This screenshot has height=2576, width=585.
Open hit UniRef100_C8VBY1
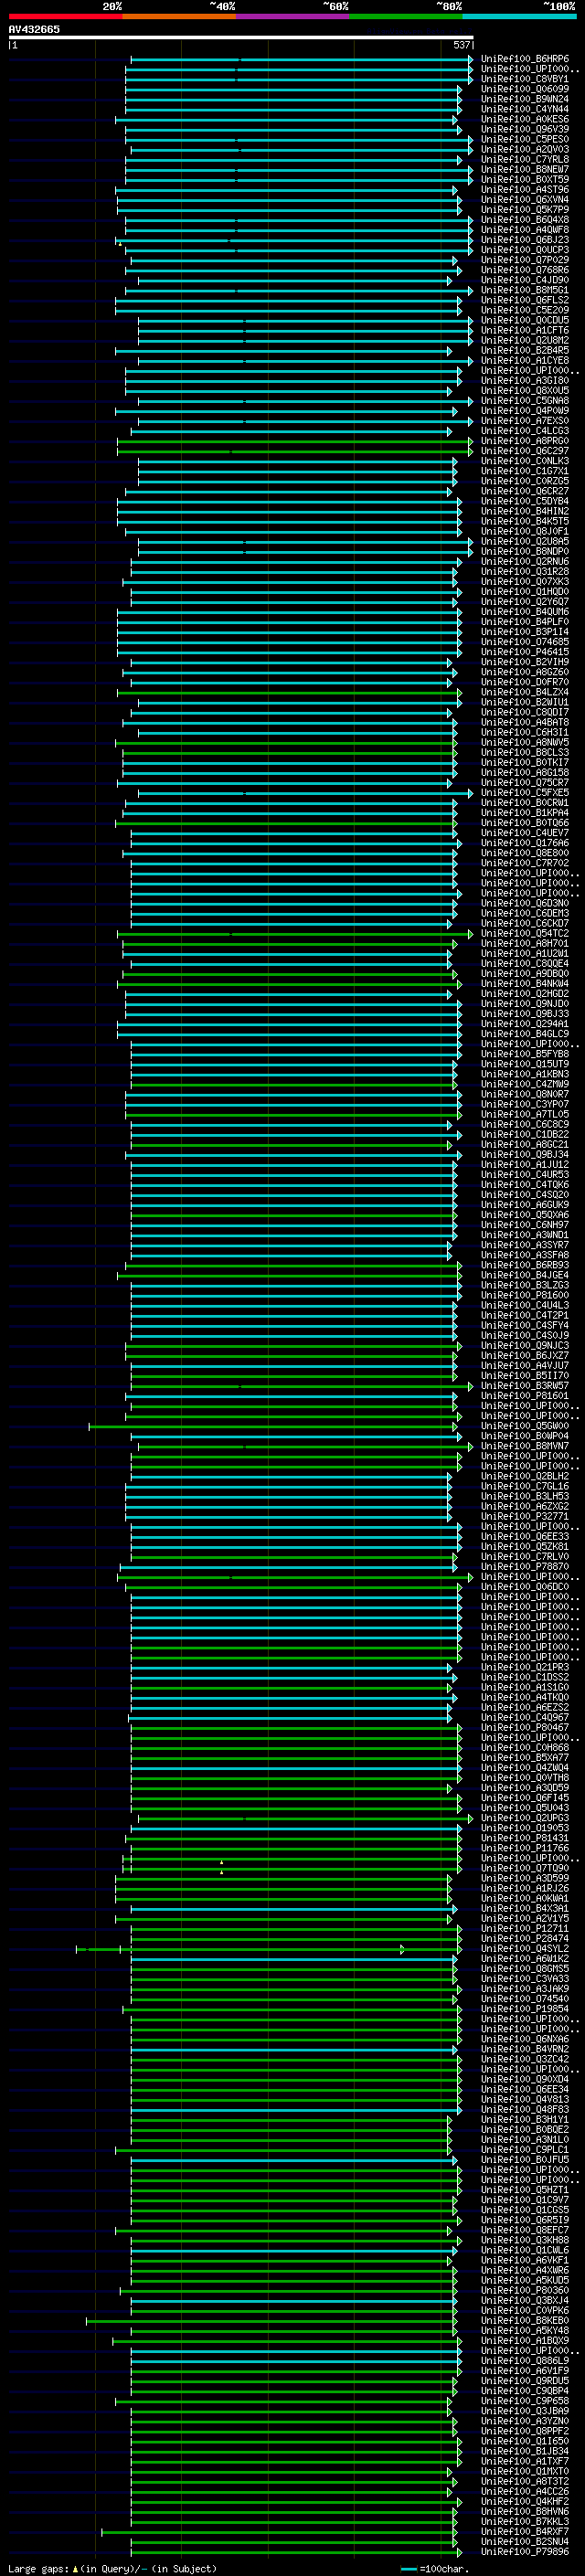point(525,79)
